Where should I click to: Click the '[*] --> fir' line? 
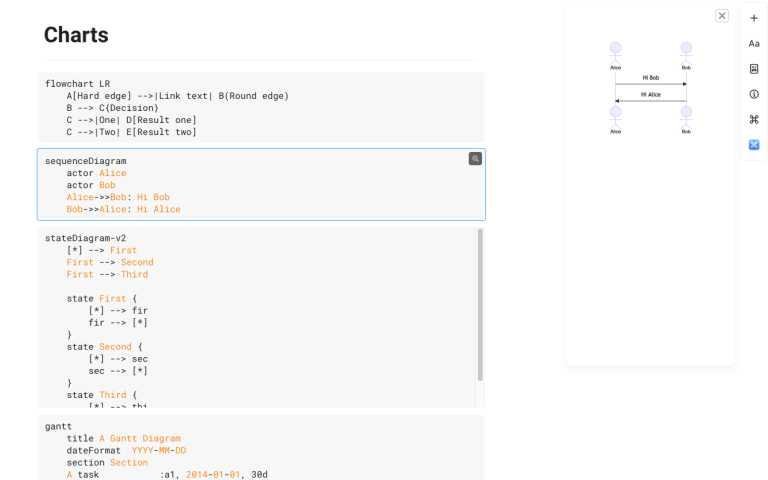[x=118, y=311]
